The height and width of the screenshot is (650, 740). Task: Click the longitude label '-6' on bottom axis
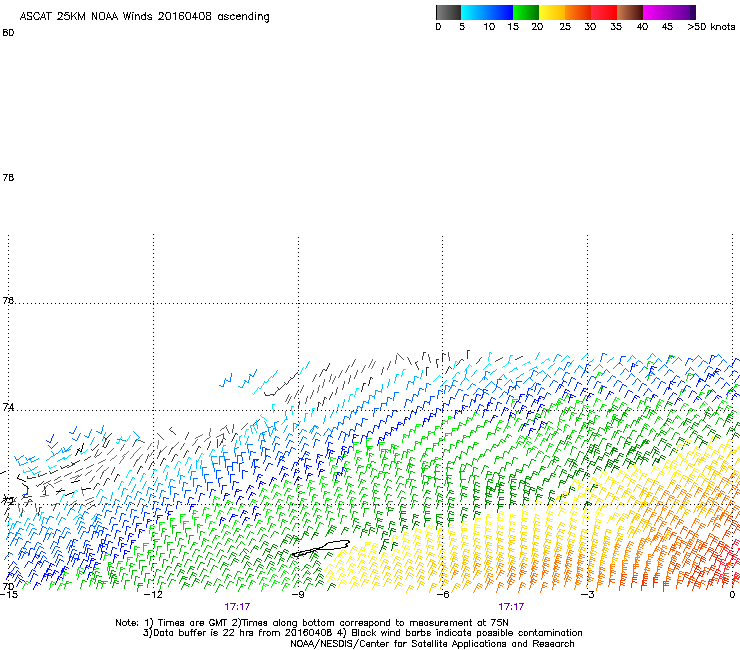click(443, 595)
